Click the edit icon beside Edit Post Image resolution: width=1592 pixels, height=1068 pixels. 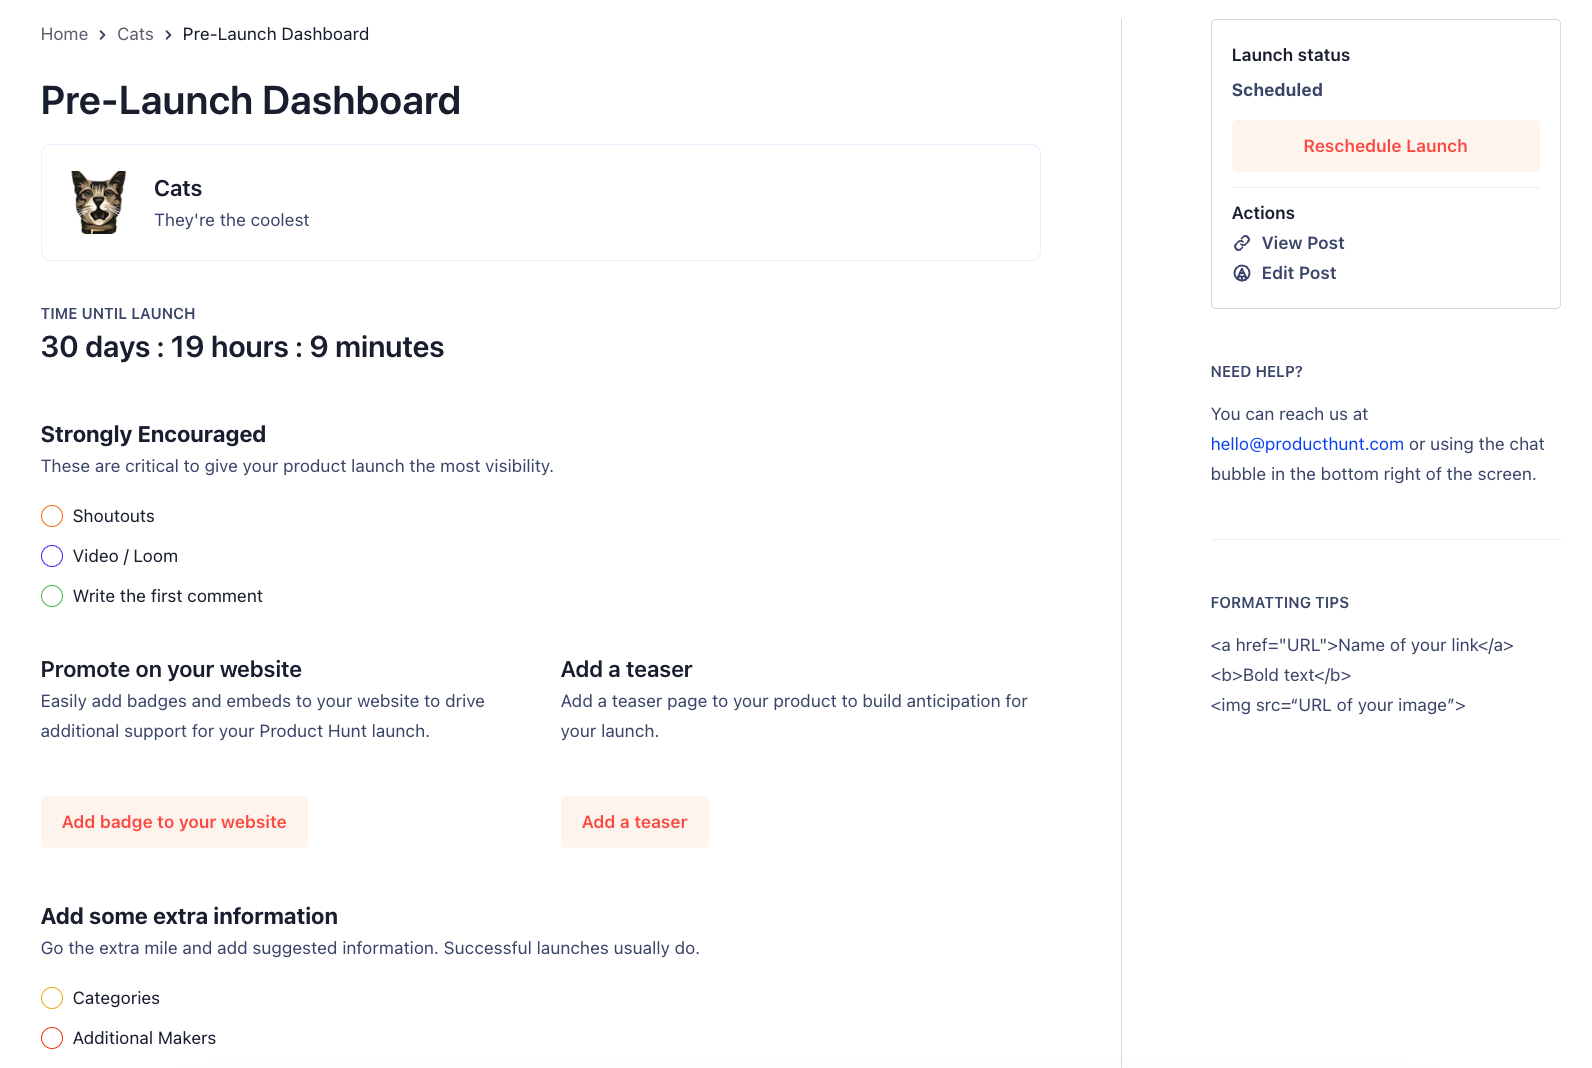coord(1242,273)
